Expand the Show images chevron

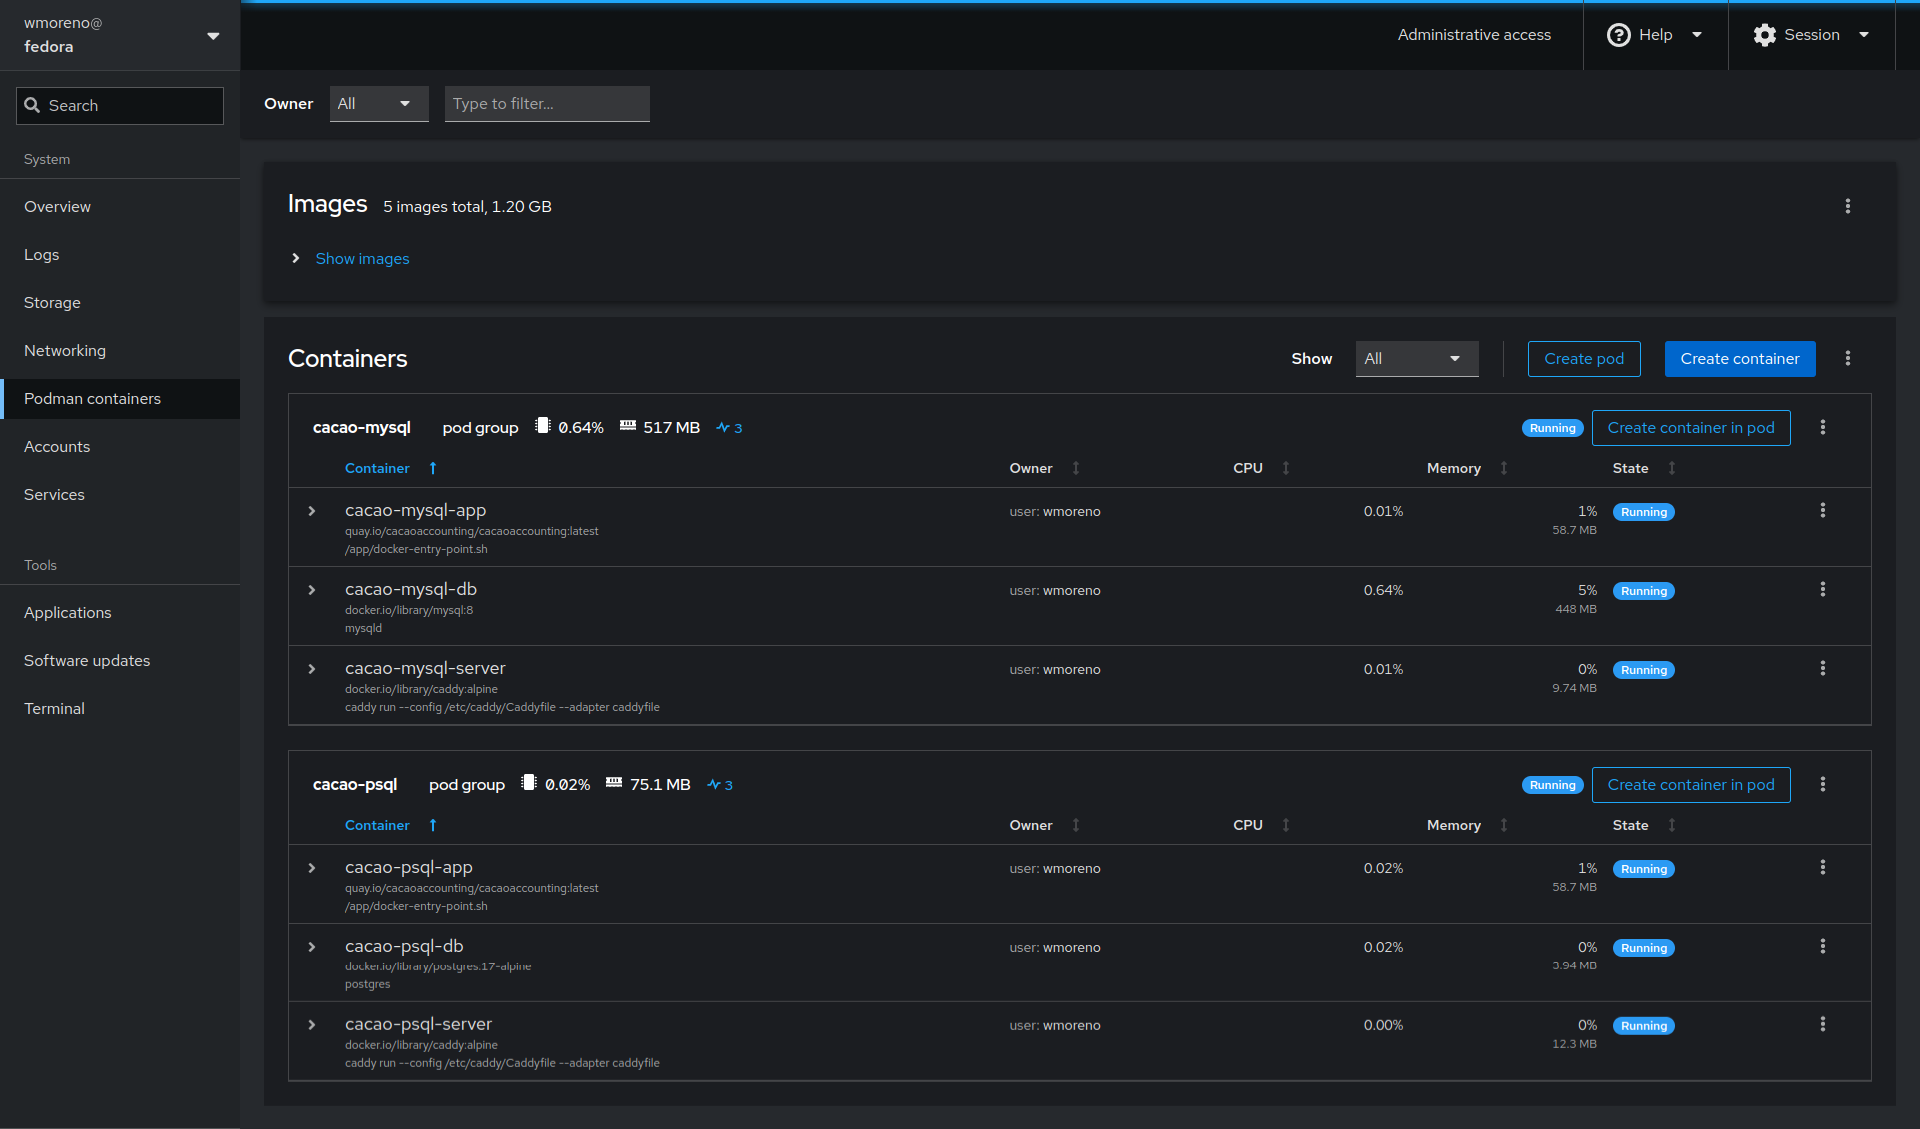click(295, 258)
